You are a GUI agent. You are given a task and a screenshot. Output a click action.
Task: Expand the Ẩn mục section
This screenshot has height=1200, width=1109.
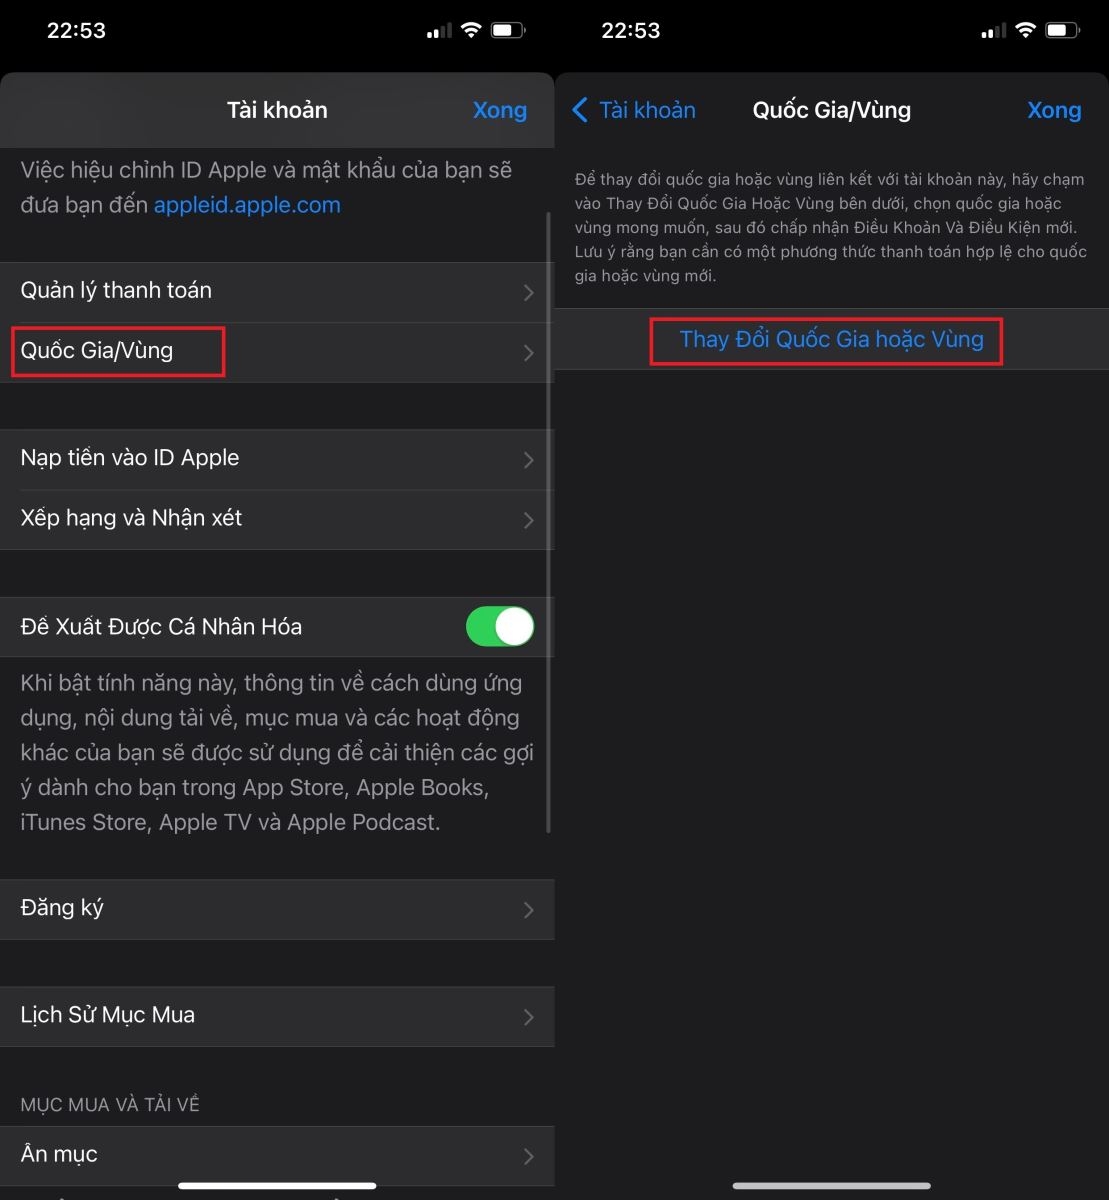click(58, 1155)
